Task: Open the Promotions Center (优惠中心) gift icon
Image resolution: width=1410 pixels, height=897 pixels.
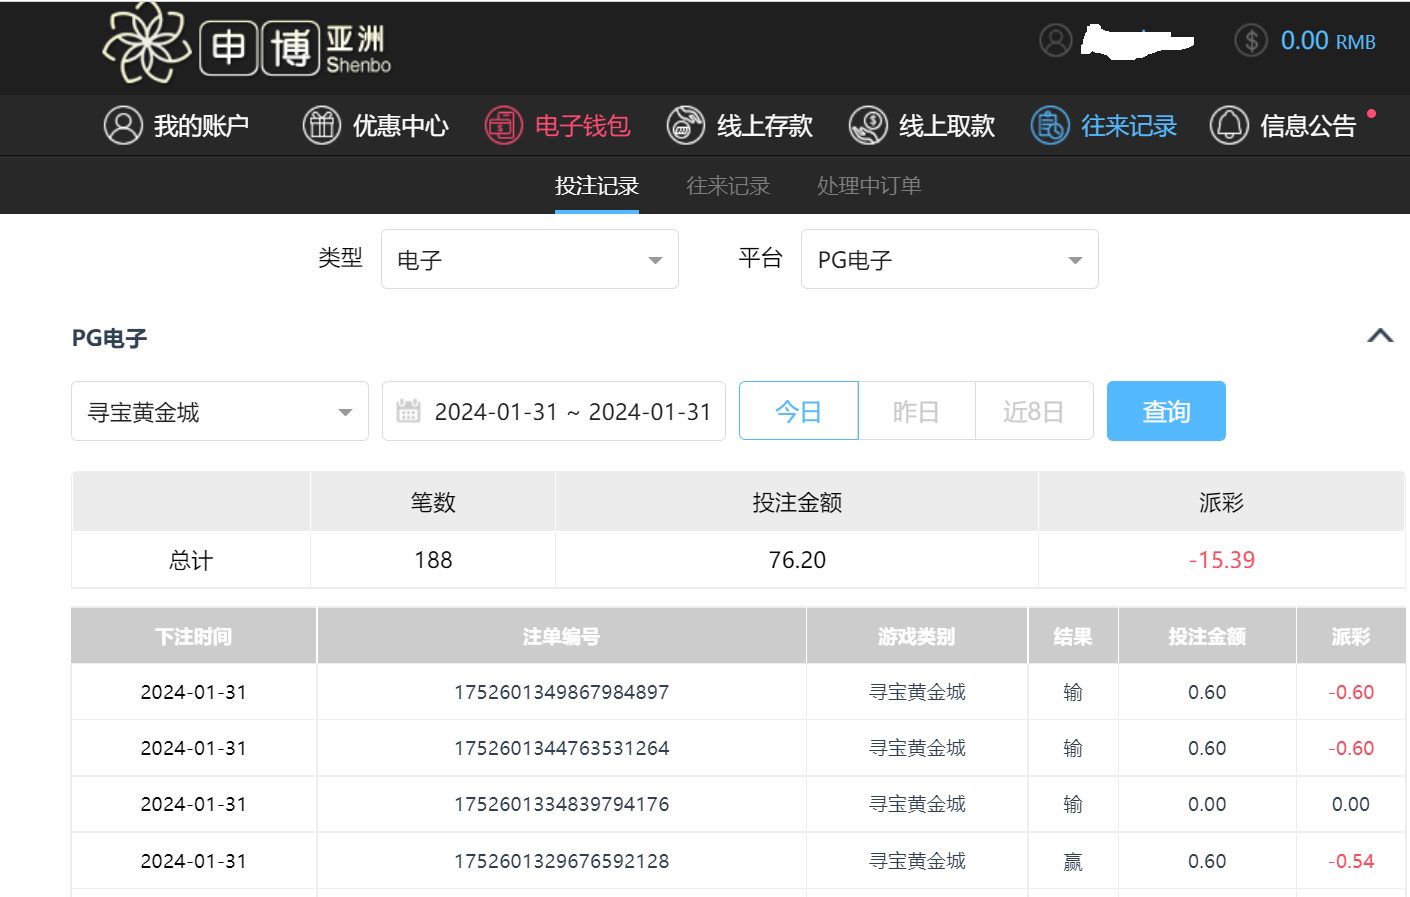Action: tap(322, 125)
